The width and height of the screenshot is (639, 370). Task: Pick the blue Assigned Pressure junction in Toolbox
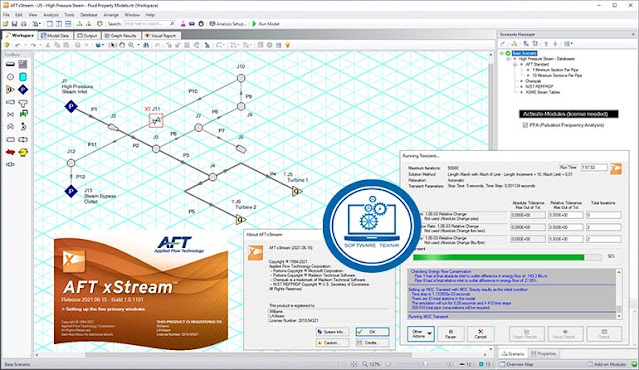click(23, 89)
